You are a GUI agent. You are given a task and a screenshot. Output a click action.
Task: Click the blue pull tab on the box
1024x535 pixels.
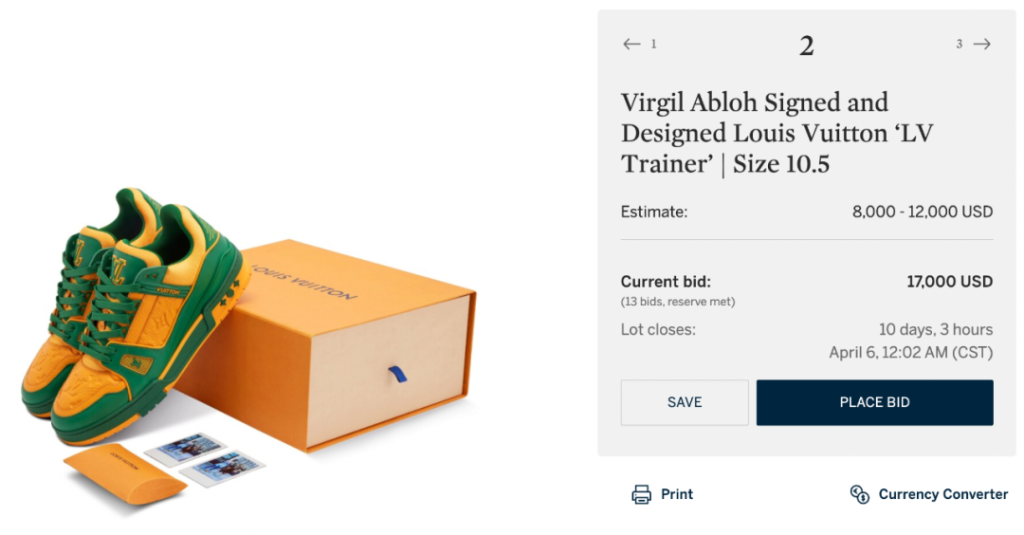pos(397,376)
